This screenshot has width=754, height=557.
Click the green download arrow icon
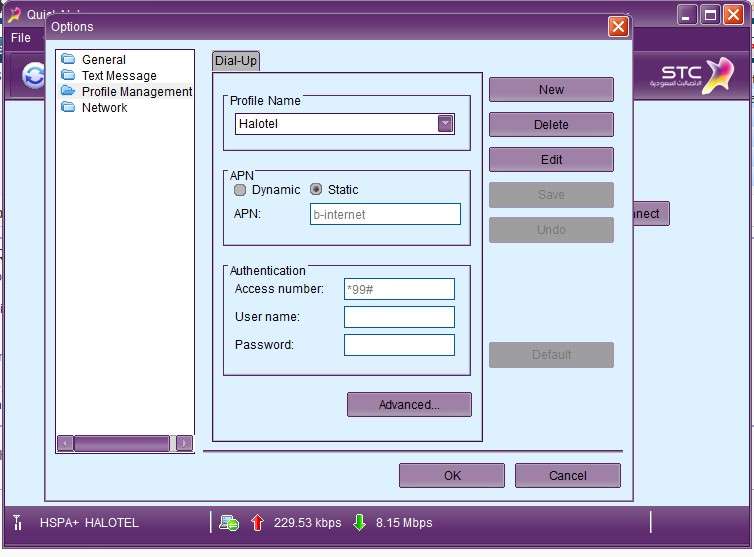click(360, 522)
